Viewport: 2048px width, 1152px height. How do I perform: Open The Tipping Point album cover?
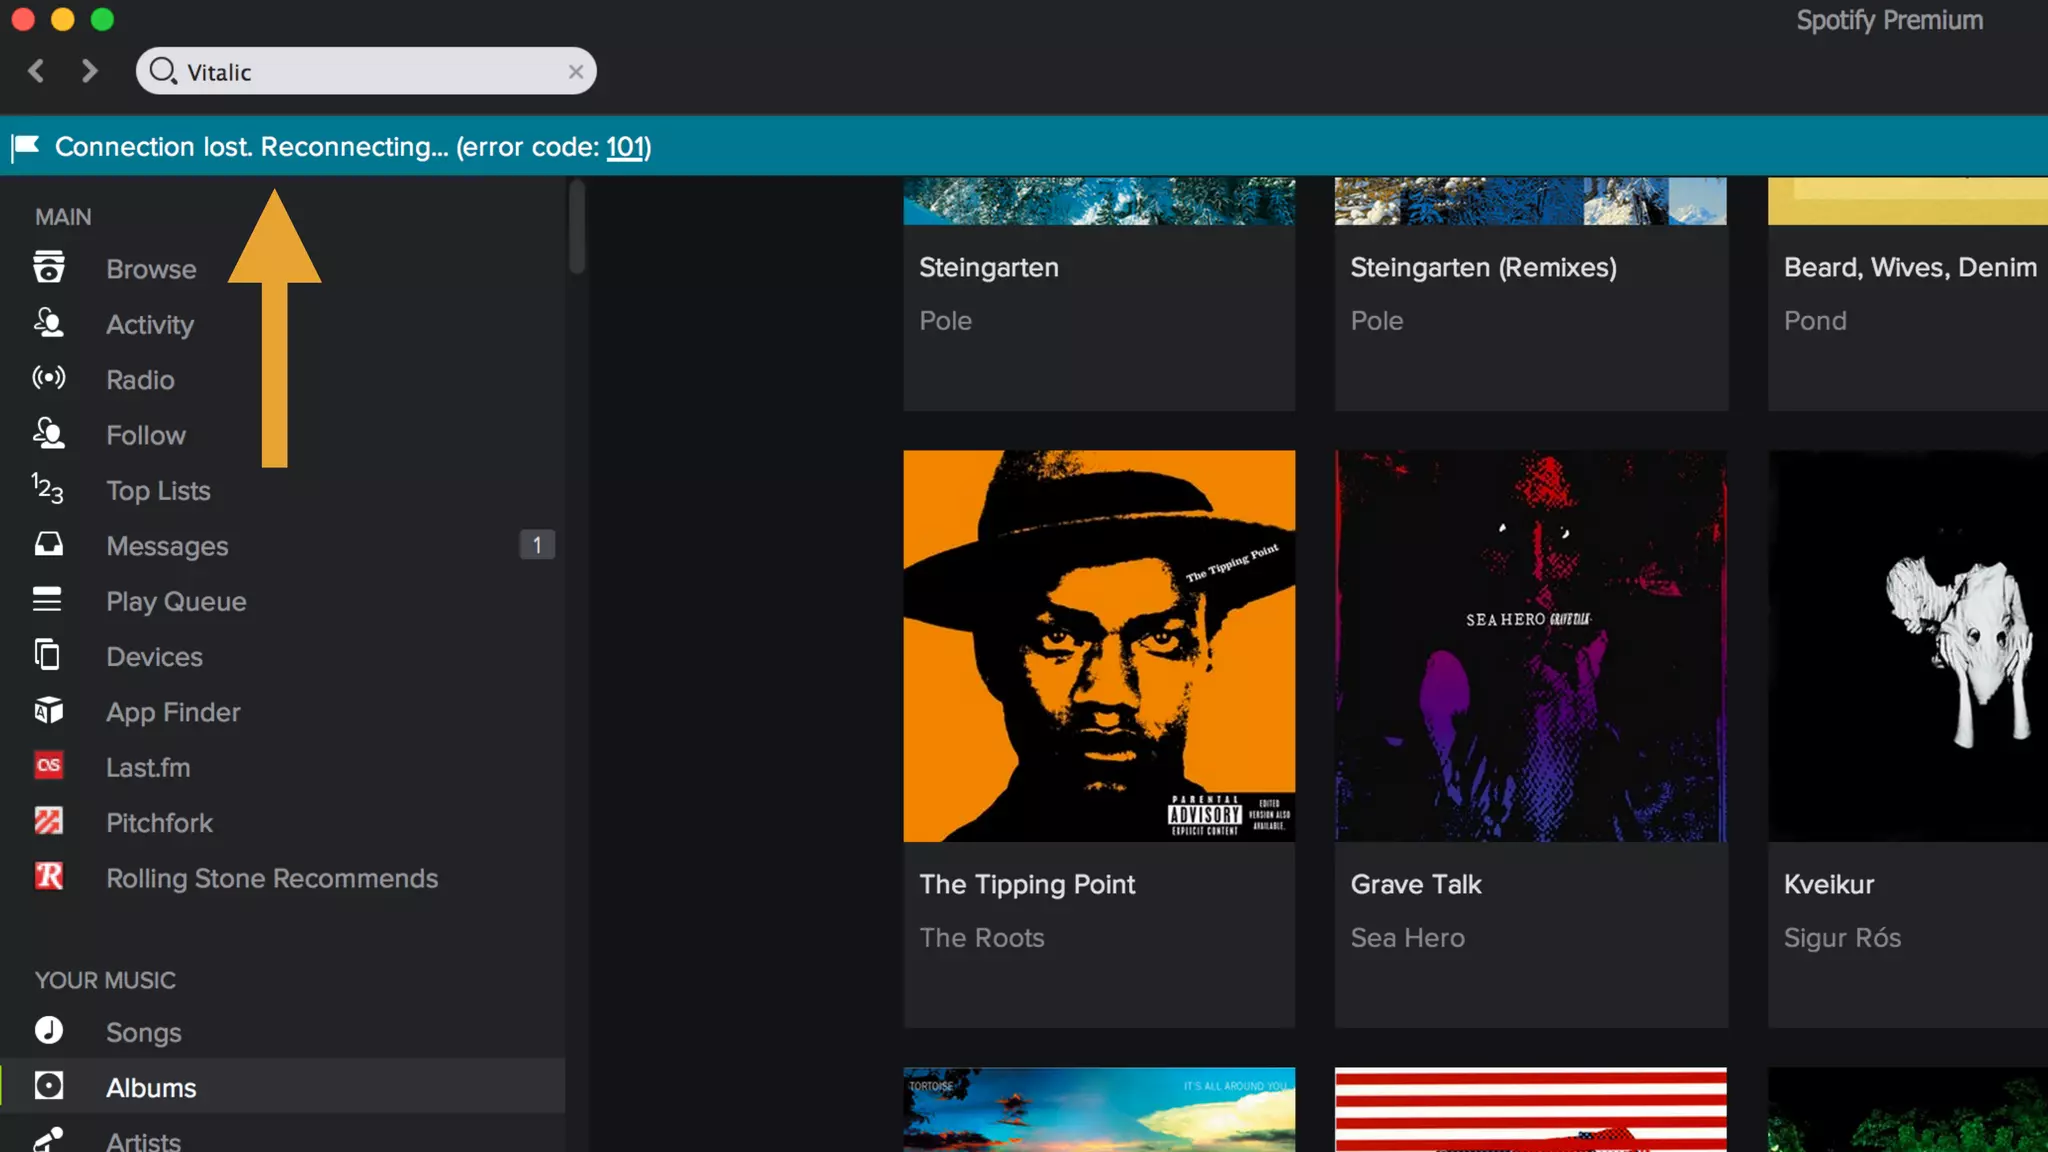[x=1099, y=646]
